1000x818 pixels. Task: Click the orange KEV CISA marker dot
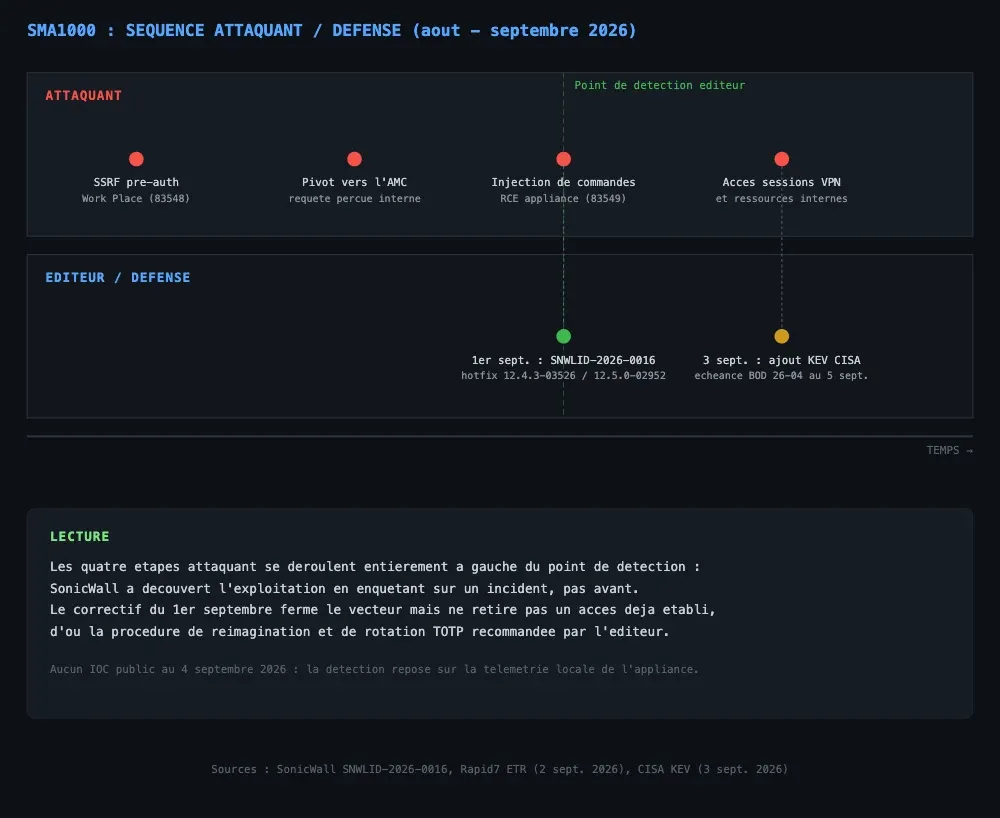pos(781,336)
